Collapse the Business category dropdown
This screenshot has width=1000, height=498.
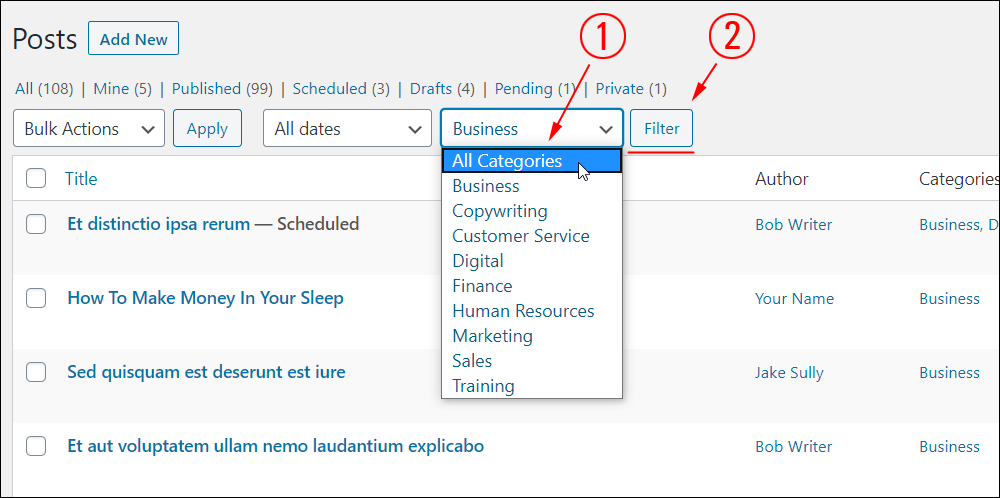pos(531,129)
